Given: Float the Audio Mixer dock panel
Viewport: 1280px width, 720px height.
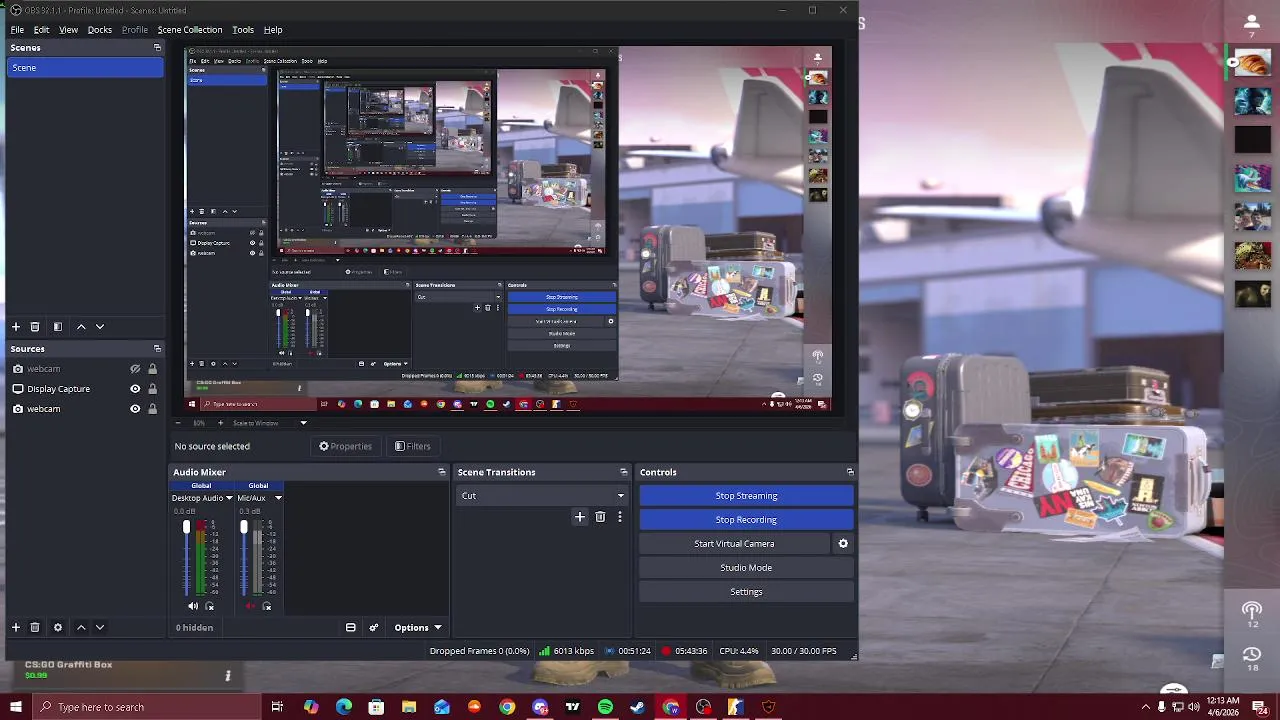Looking at the screenshot, I should (x=442, y=472).
